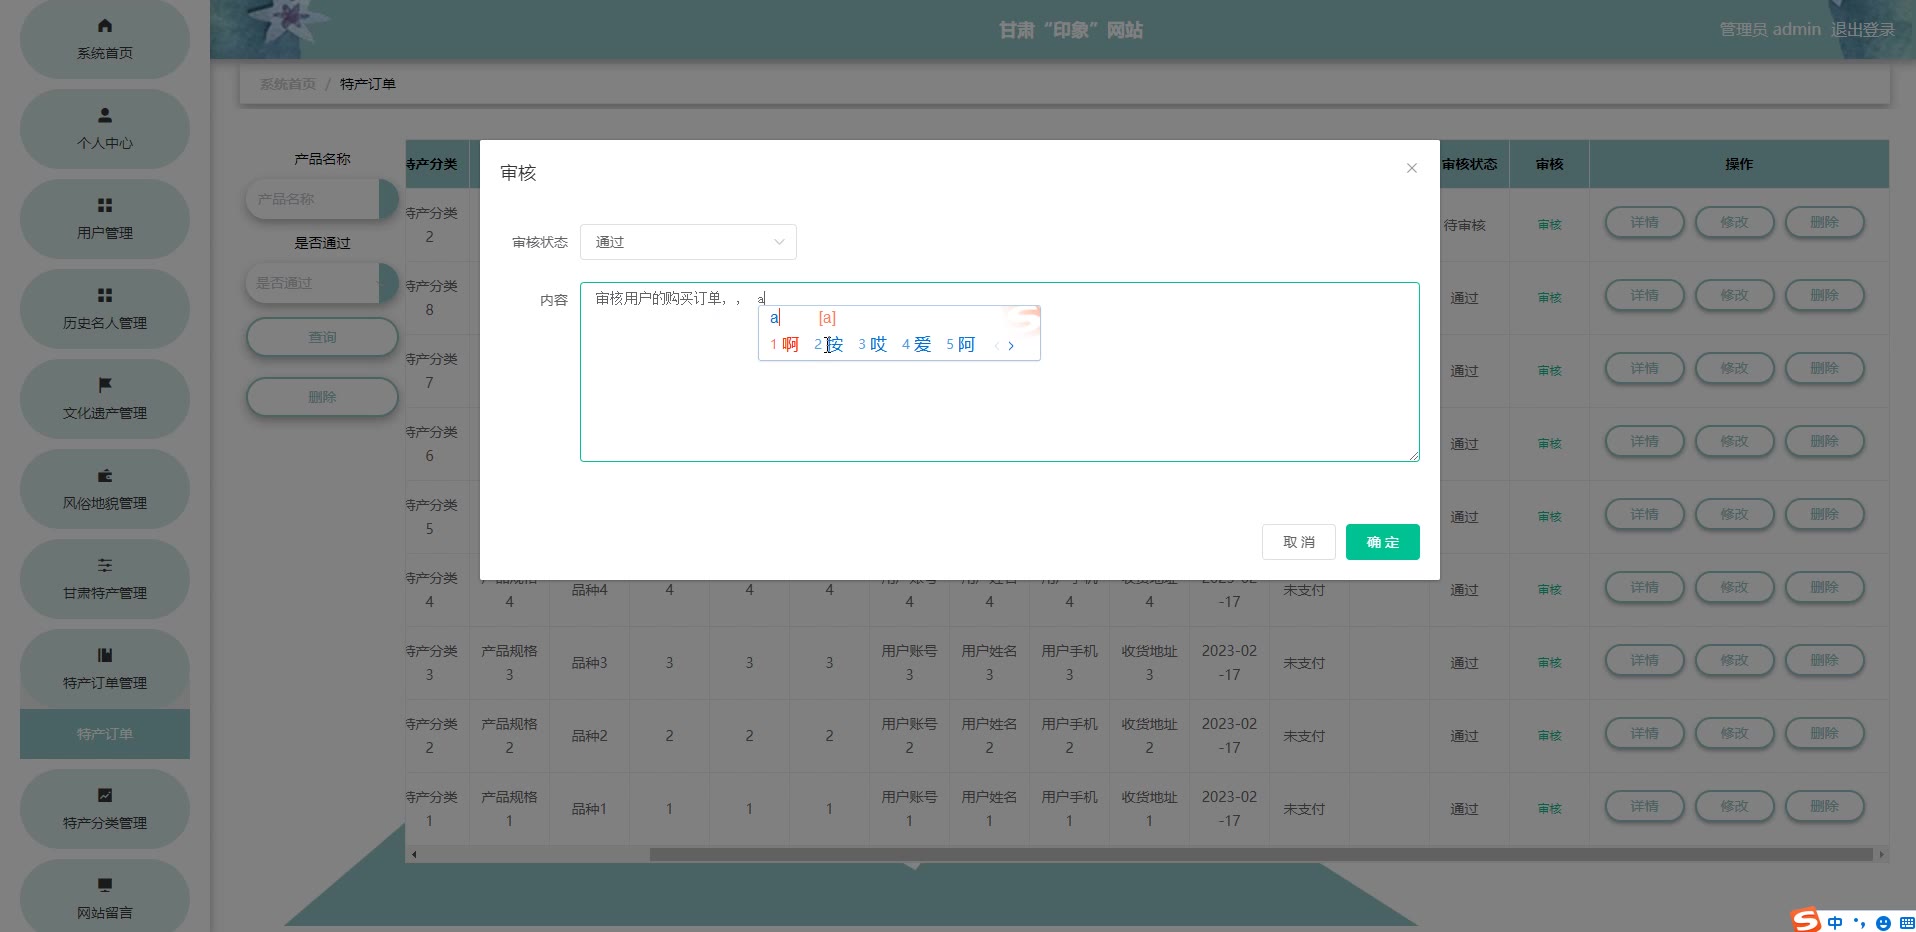Expand the 审核状态 dropdown showing 通过
The height and width of the screenshot is (932, 1916).
[688, 242]
